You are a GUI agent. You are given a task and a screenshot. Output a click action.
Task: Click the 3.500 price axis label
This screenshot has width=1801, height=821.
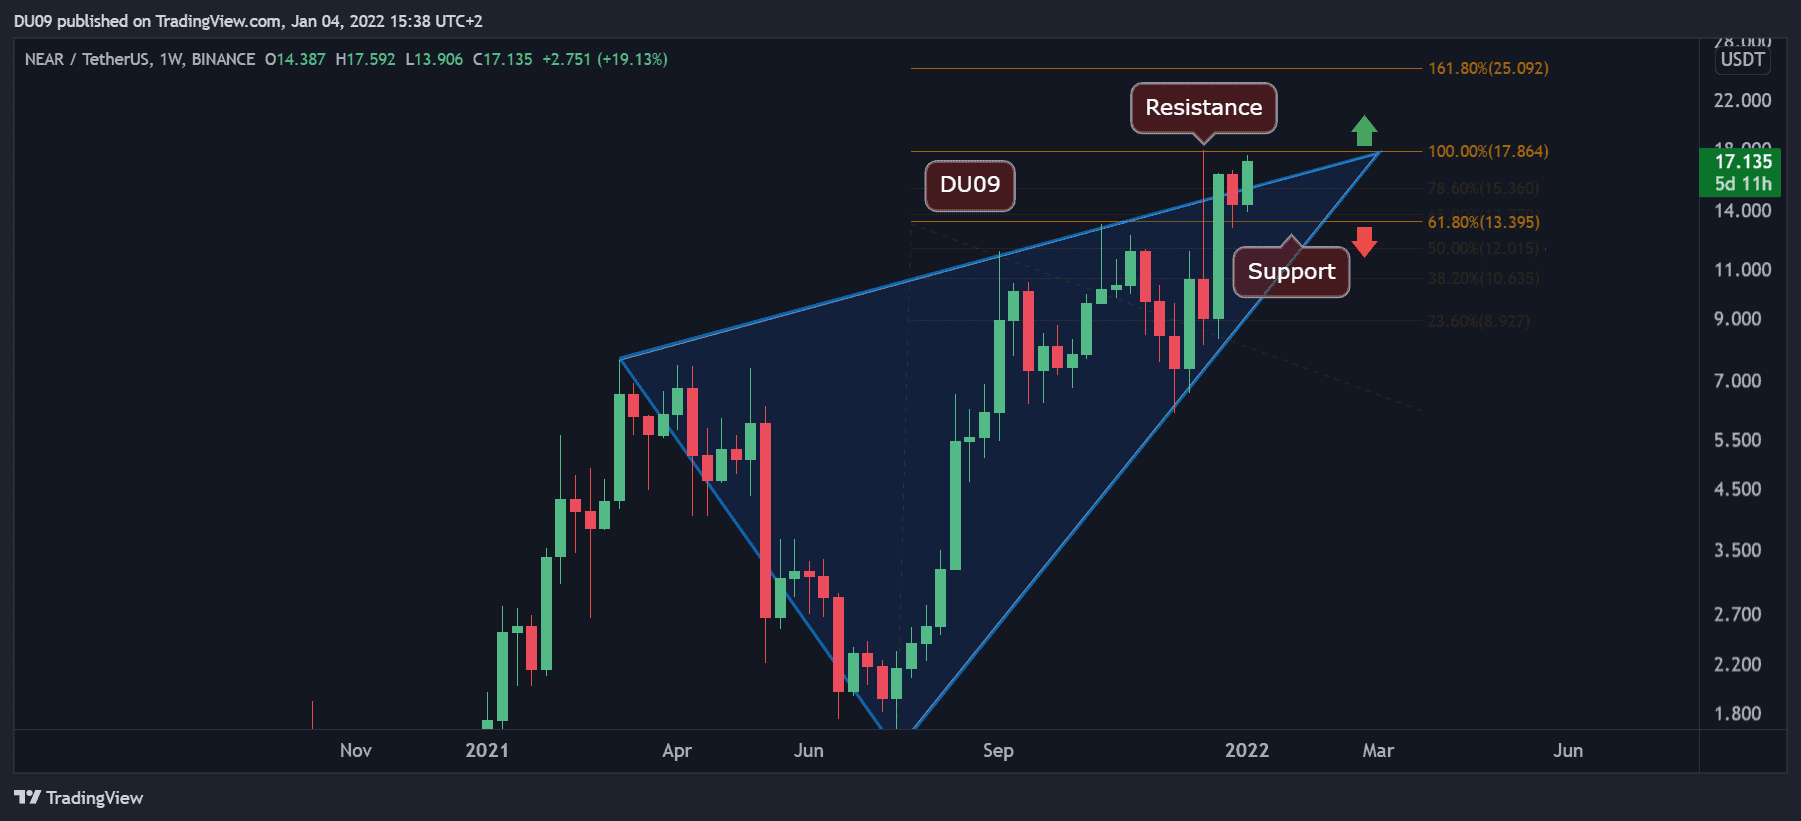[x=1738, y=550]
